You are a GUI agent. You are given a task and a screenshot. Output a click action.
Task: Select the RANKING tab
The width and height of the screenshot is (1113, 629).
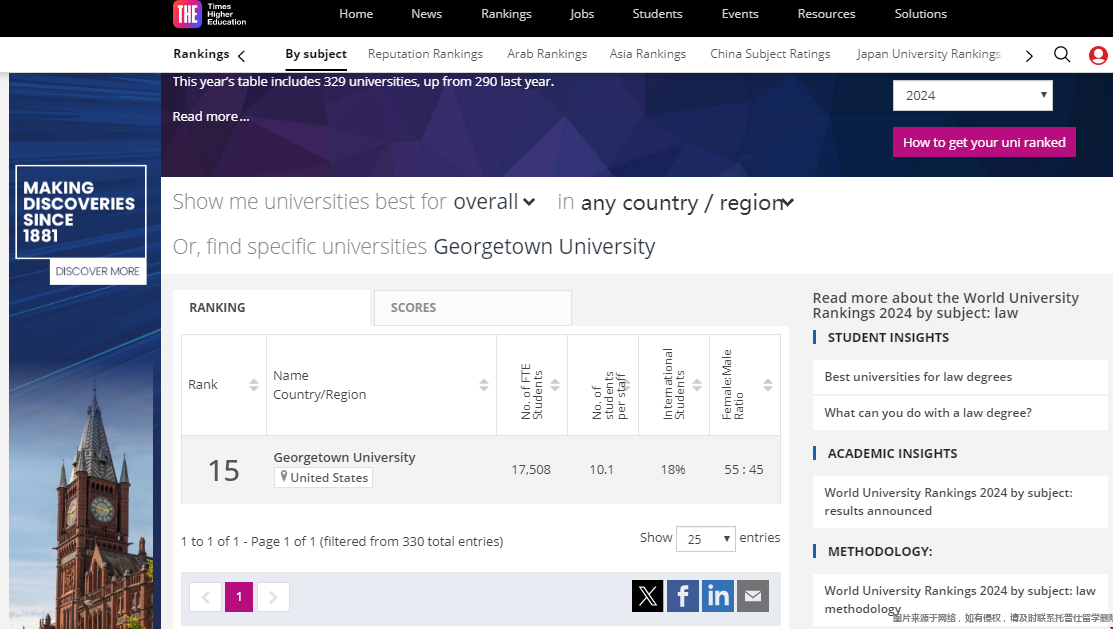click(x=272, y=307)
